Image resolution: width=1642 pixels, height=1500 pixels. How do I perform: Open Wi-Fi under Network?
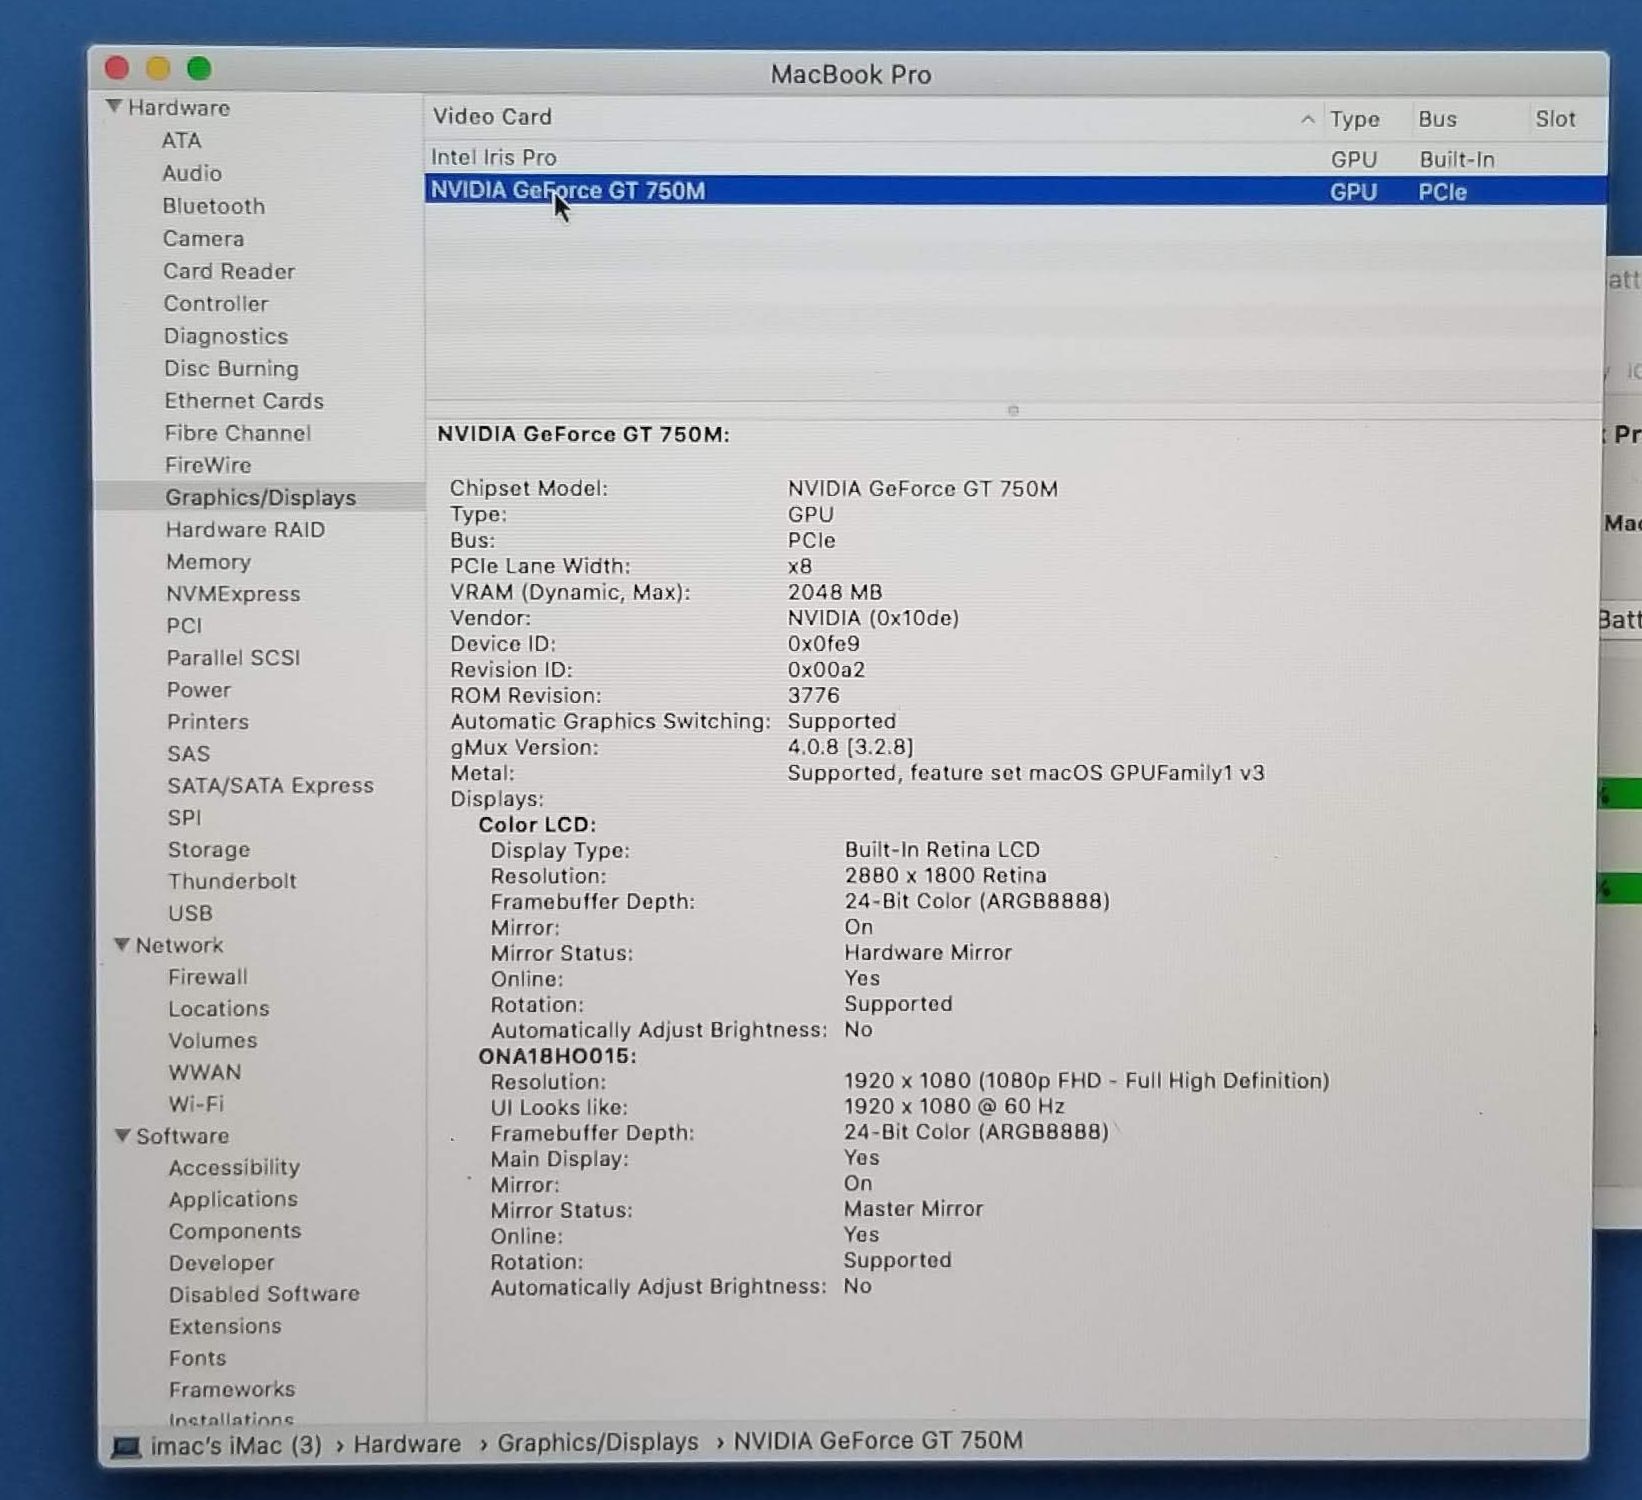(196, 1104)
